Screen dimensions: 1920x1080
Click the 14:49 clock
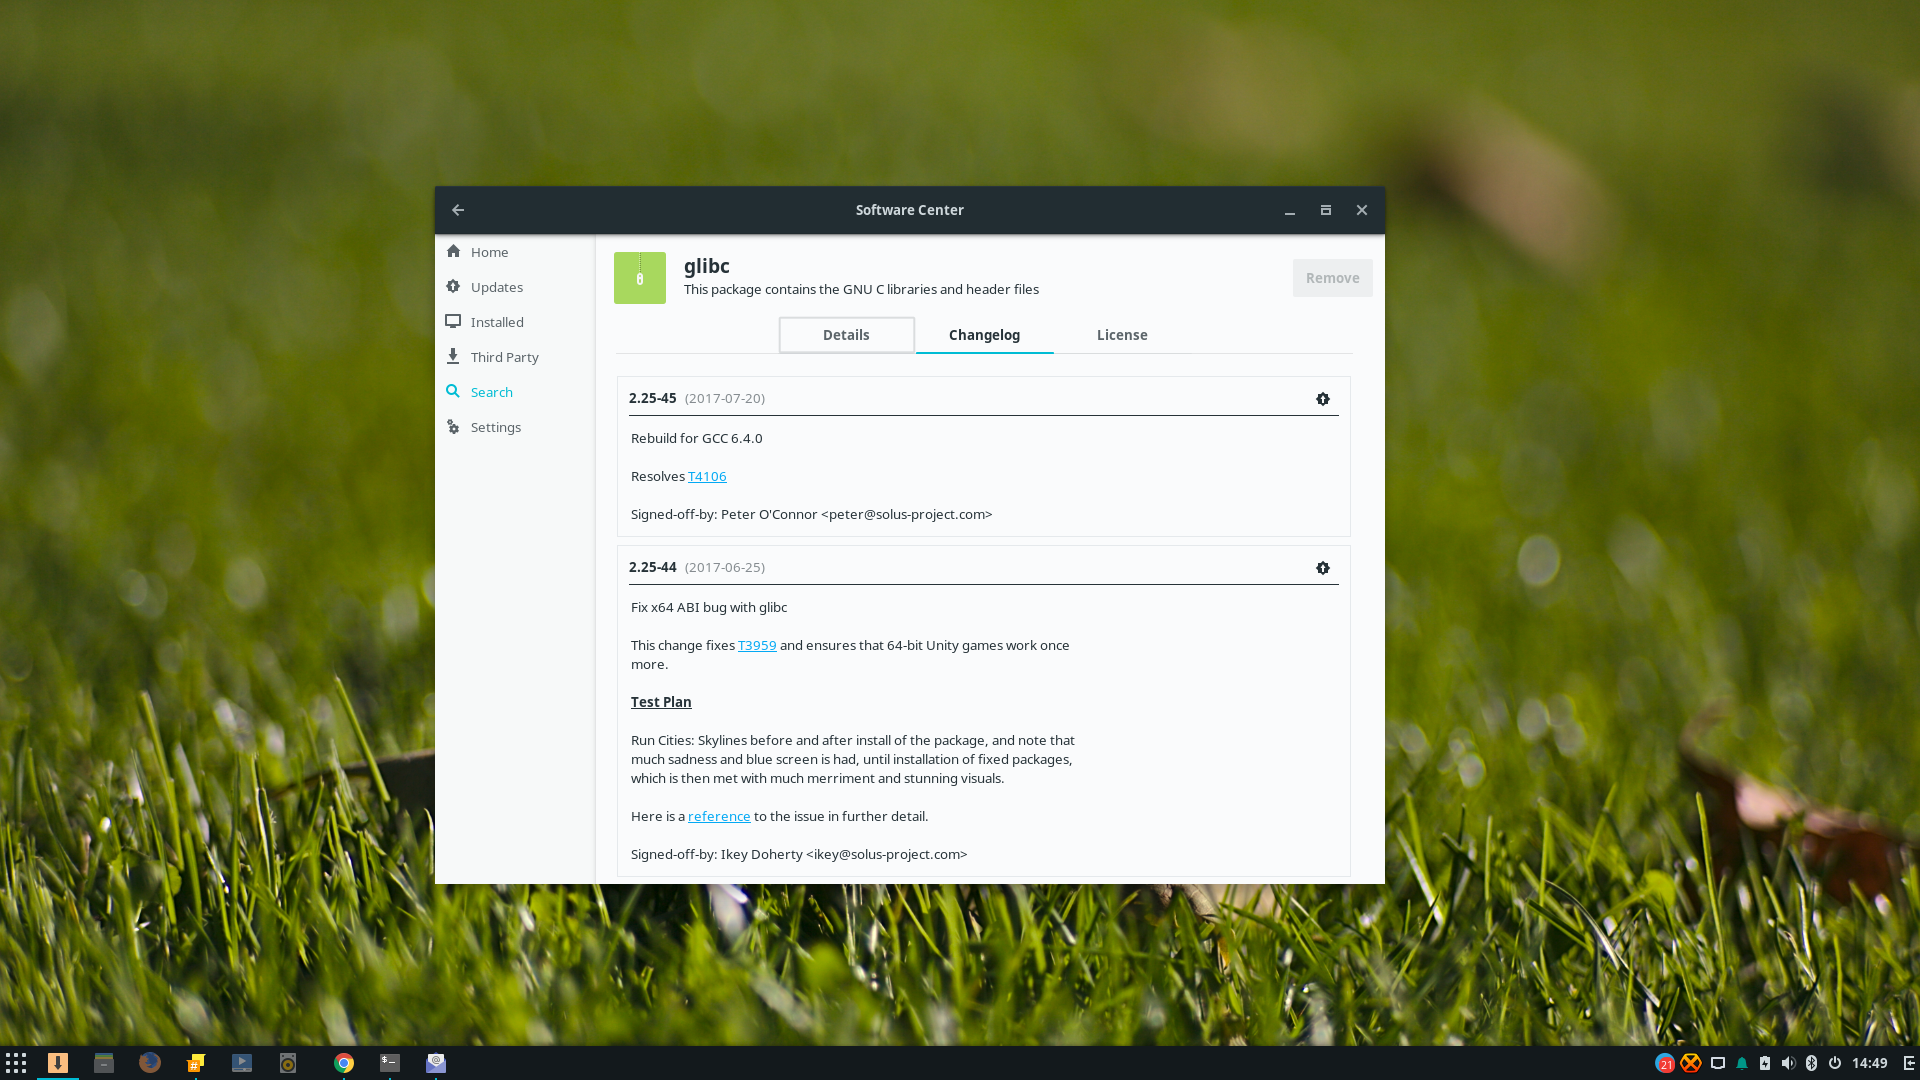coord(1869,1063)
